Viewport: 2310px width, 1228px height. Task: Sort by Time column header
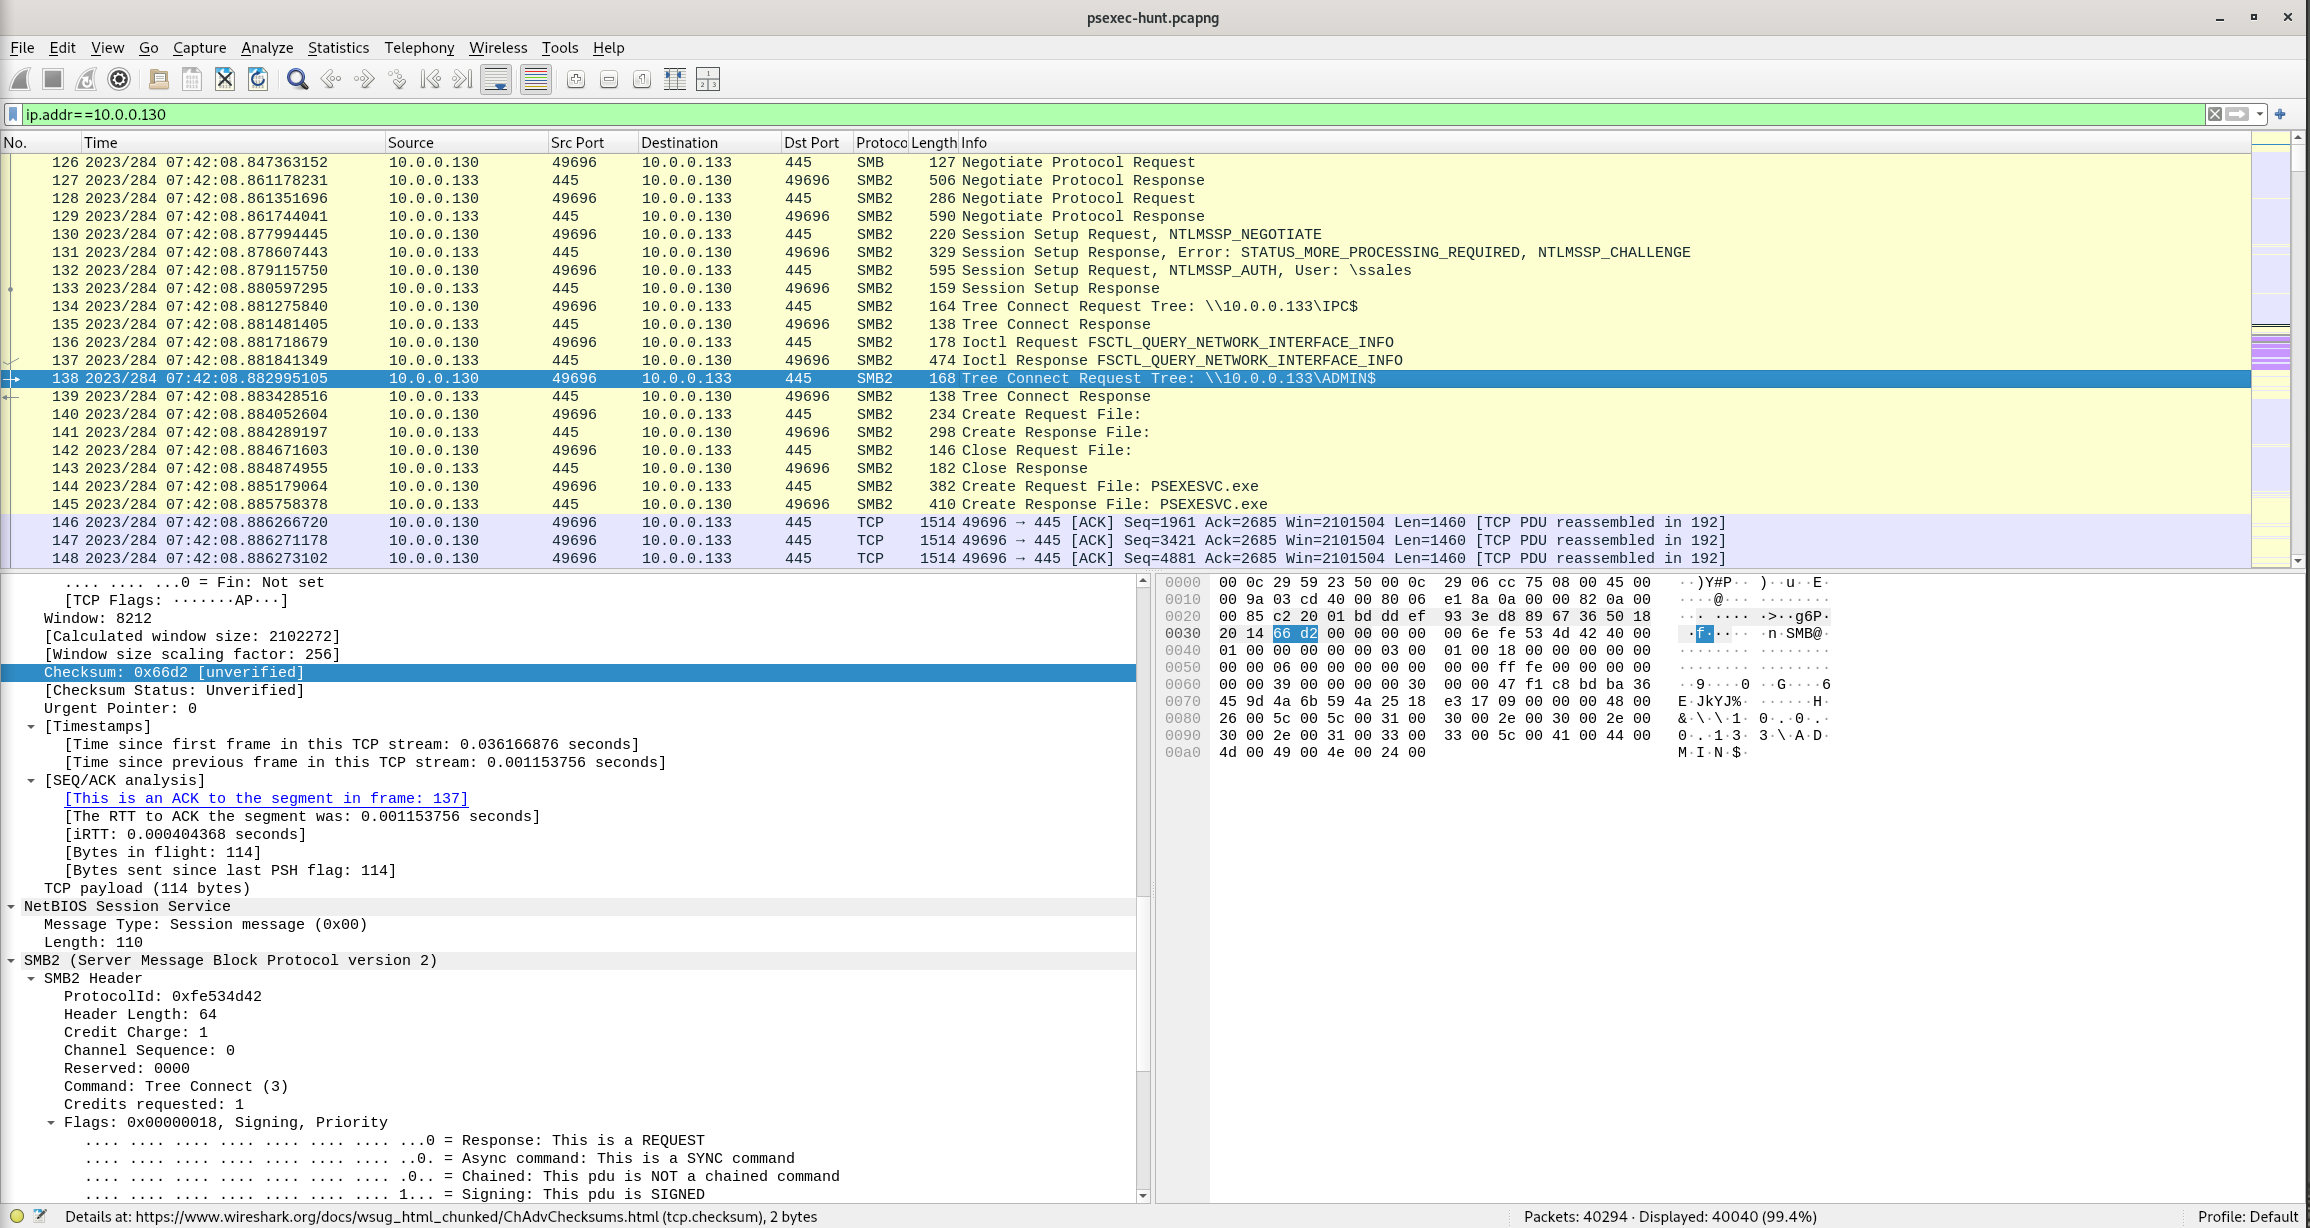[233, 143]
